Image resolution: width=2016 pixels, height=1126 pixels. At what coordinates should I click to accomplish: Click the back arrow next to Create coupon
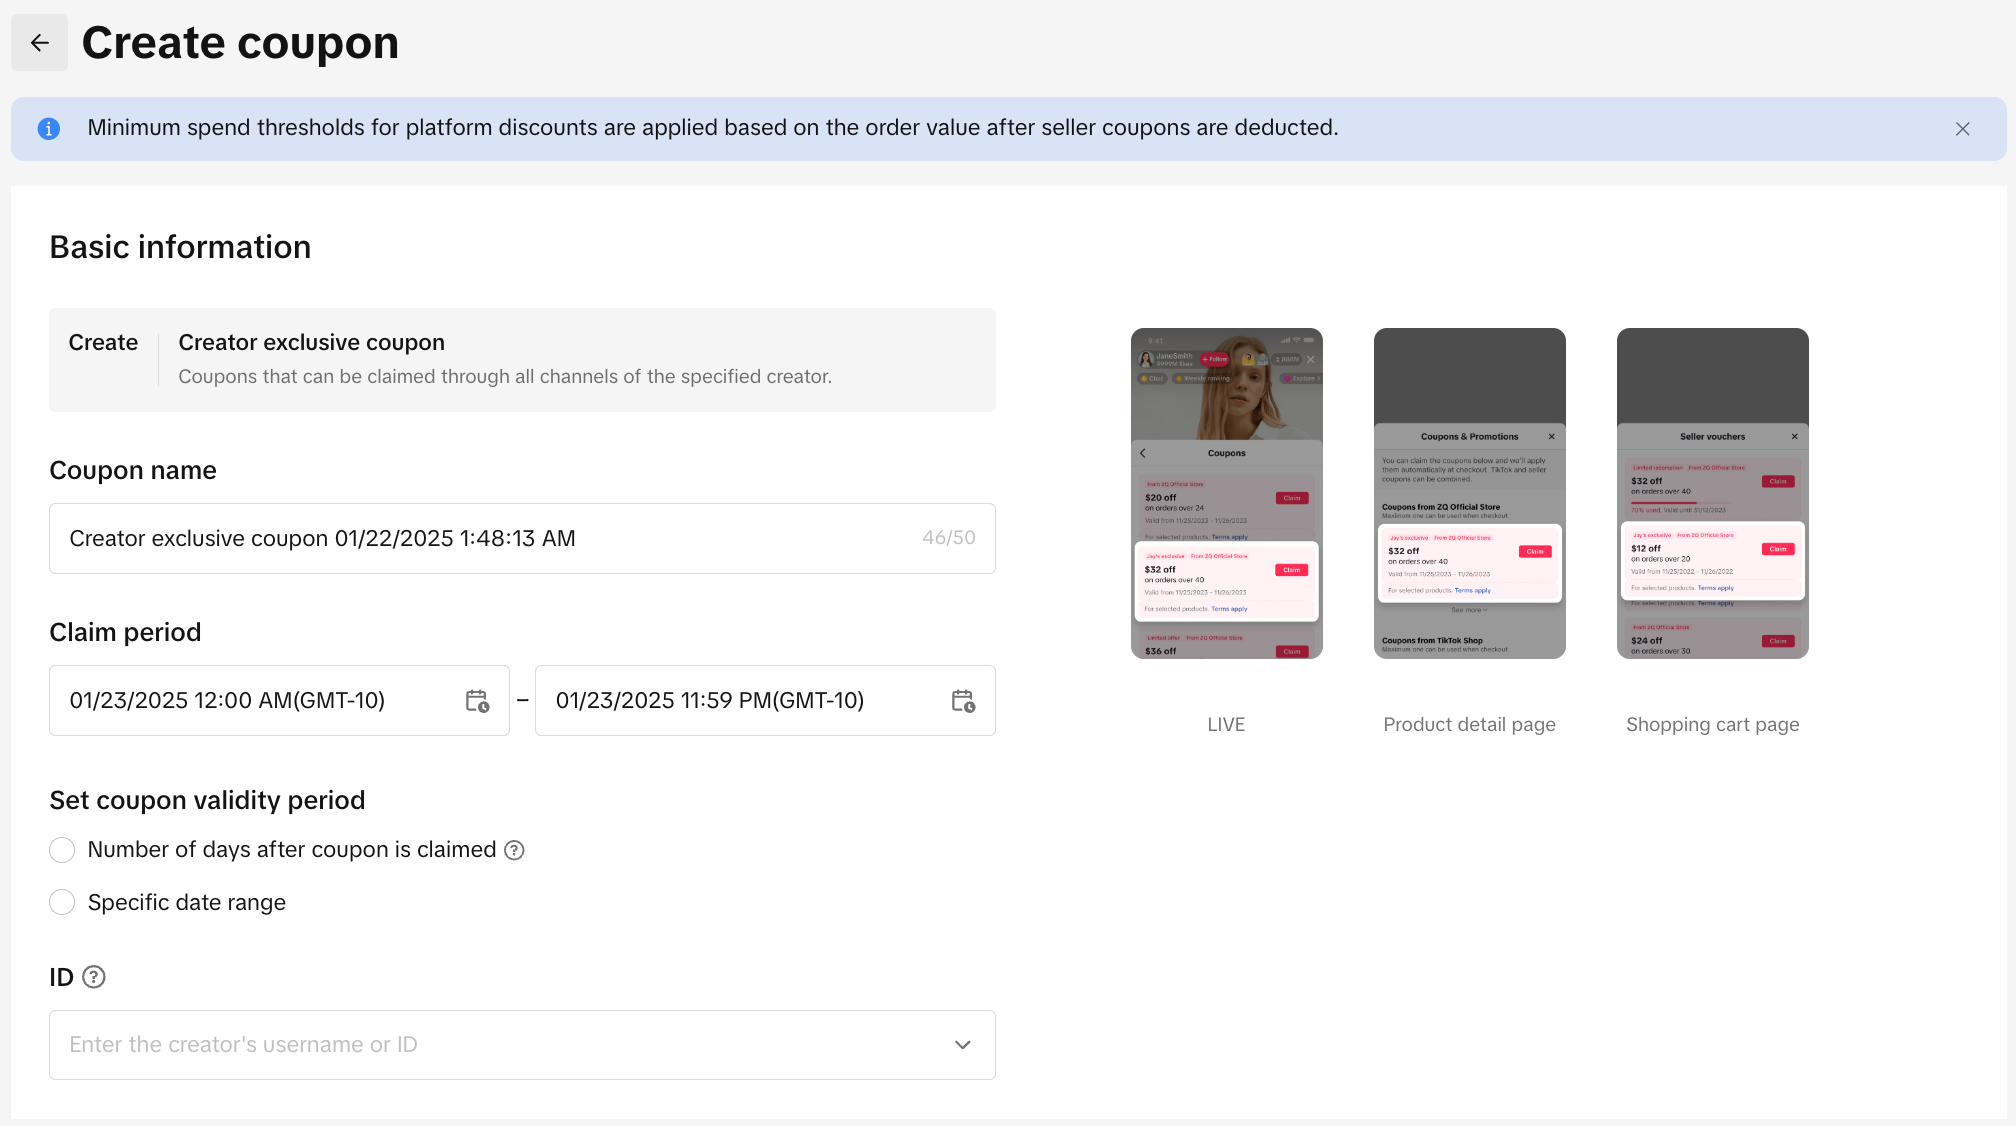click(40, 43)
